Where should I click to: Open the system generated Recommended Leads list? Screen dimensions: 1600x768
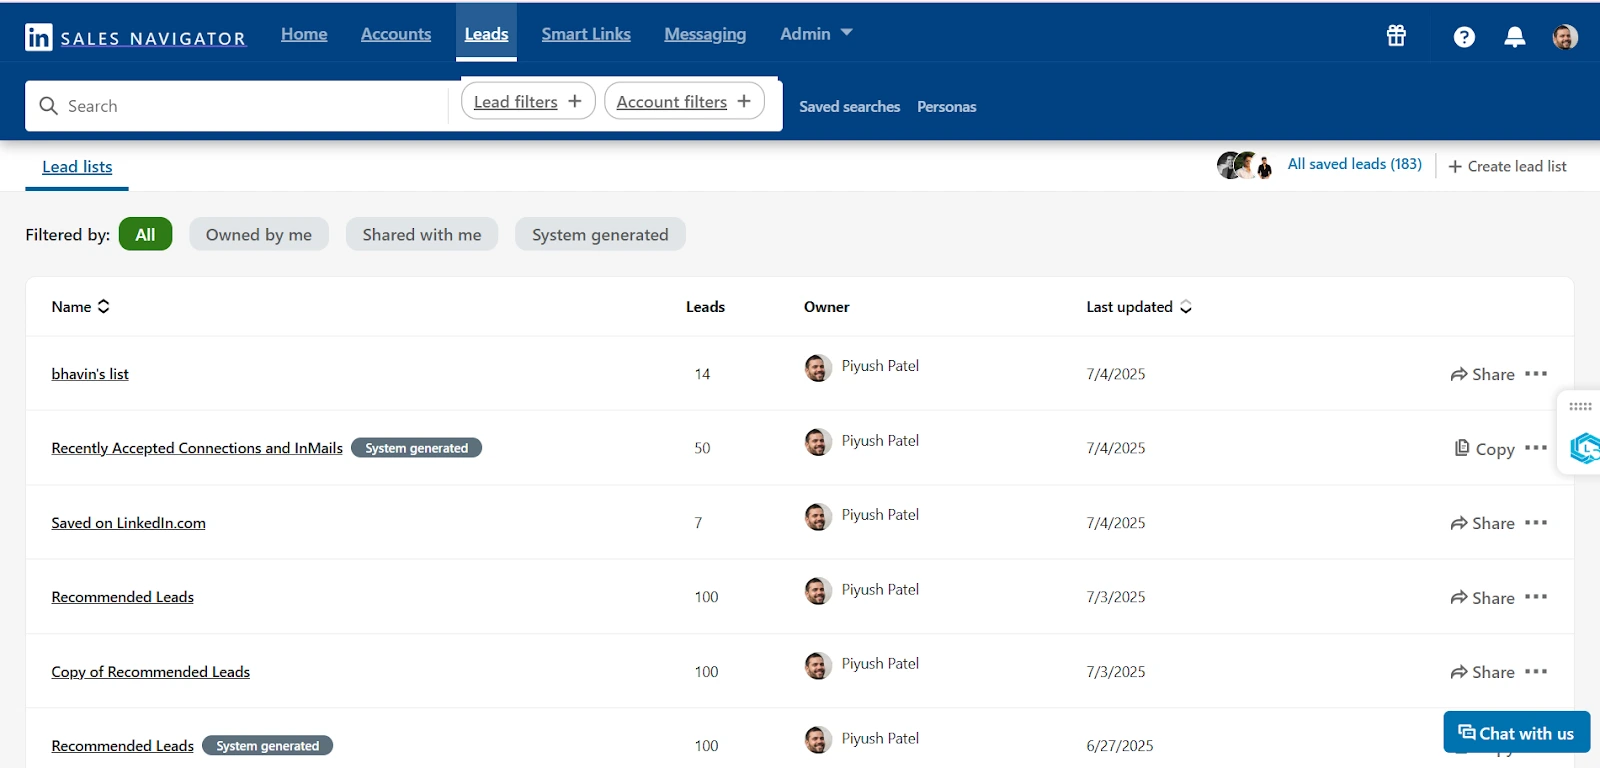click(x=122, y=746)
